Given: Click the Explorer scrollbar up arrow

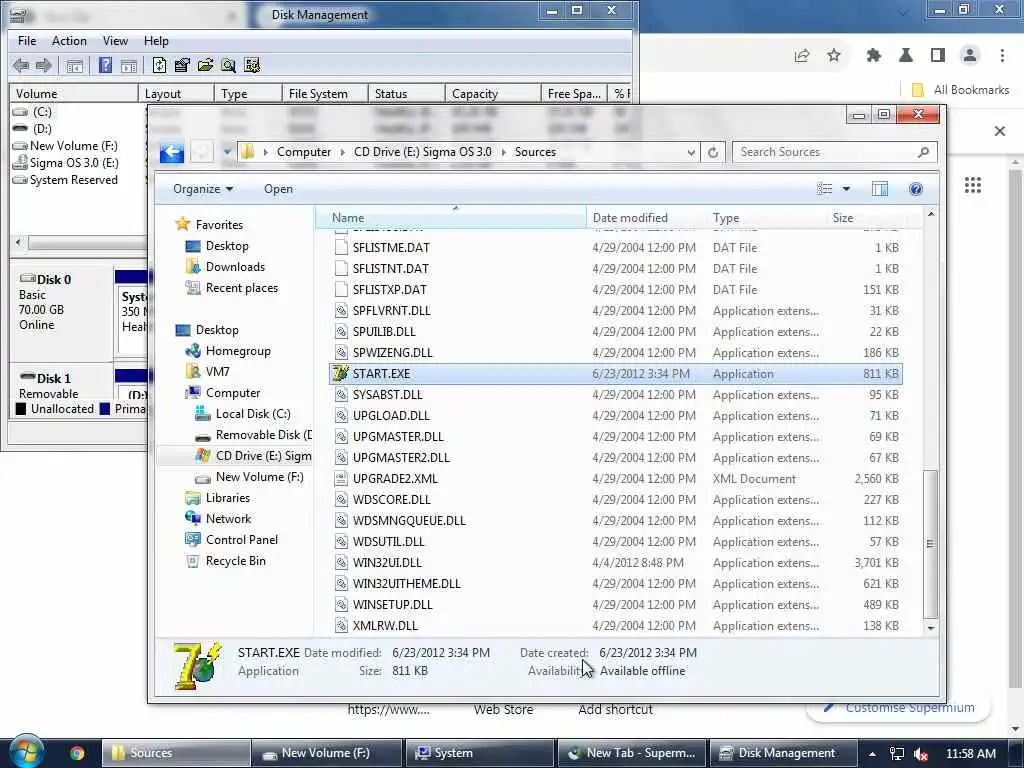Looking at the screenshot, I should (931, 215).
